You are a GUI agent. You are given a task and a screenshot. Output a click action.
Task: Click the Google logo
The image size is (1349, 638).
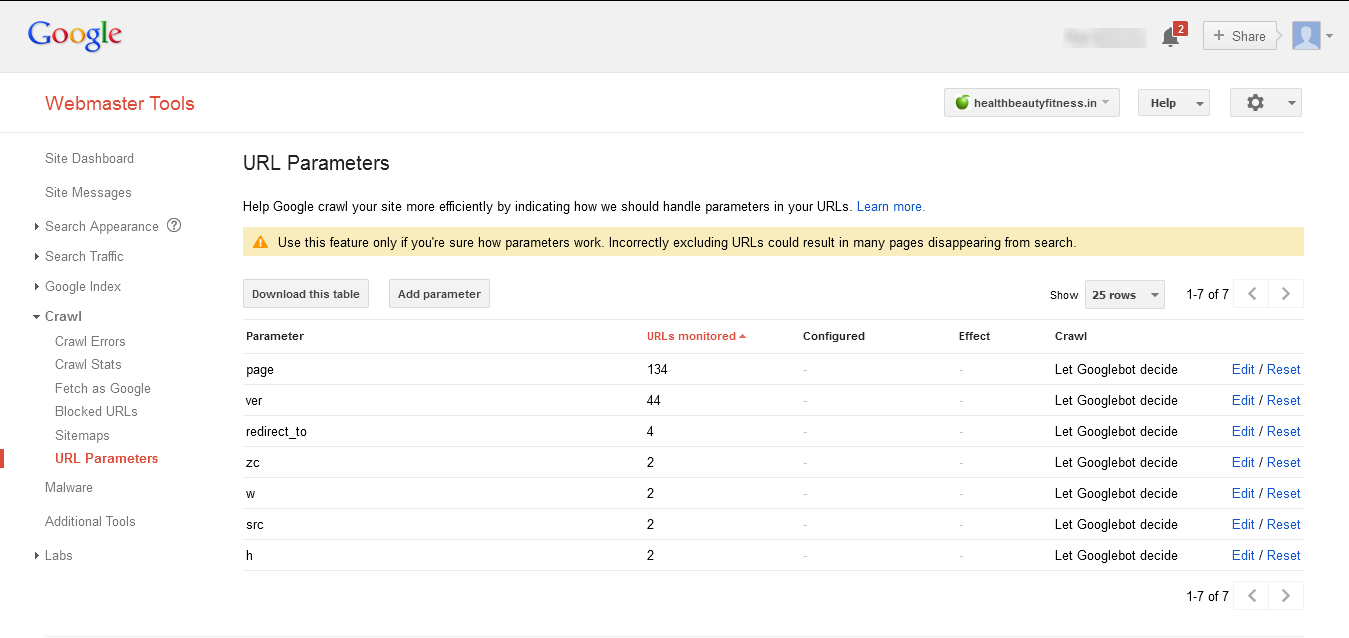pos(75,35)
